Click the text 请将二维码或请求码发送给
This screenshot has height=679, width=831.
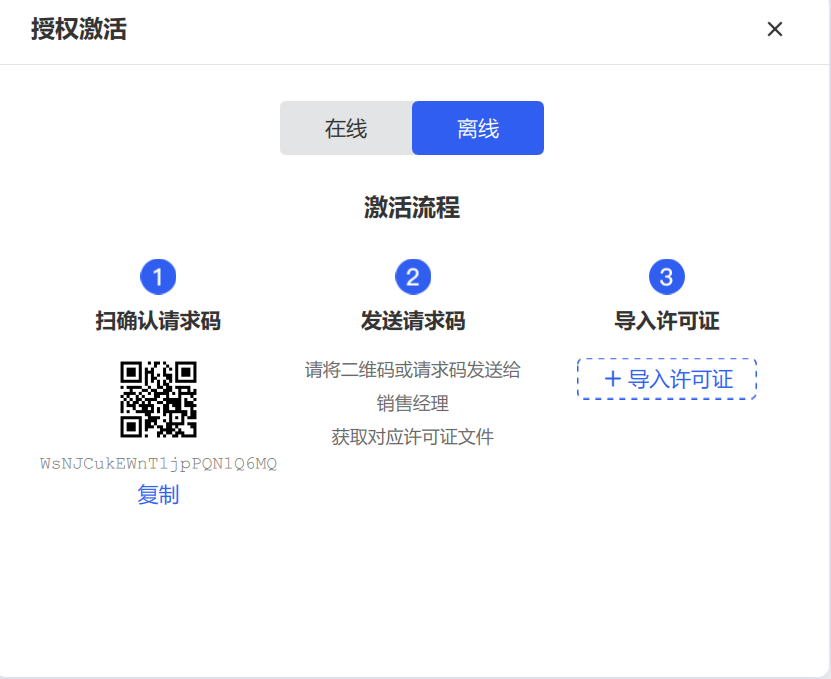tap(413, 370)
